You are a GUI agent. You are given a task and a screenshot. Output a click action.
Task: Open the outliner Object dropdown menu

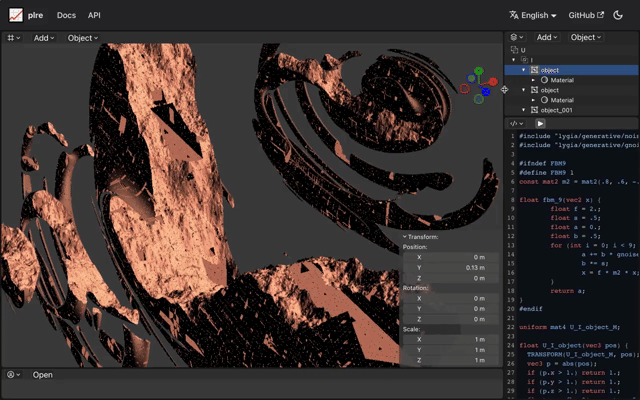586,38
